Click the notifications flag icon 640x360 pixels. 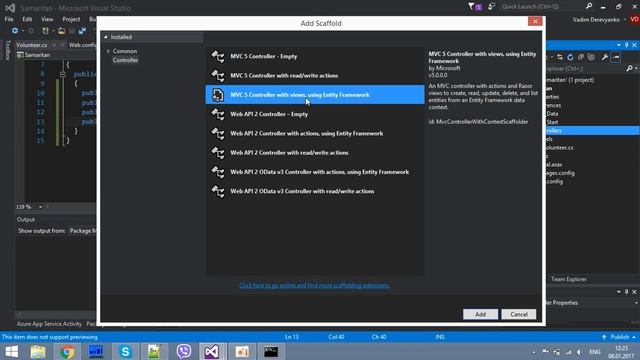[x=475, y=7]
